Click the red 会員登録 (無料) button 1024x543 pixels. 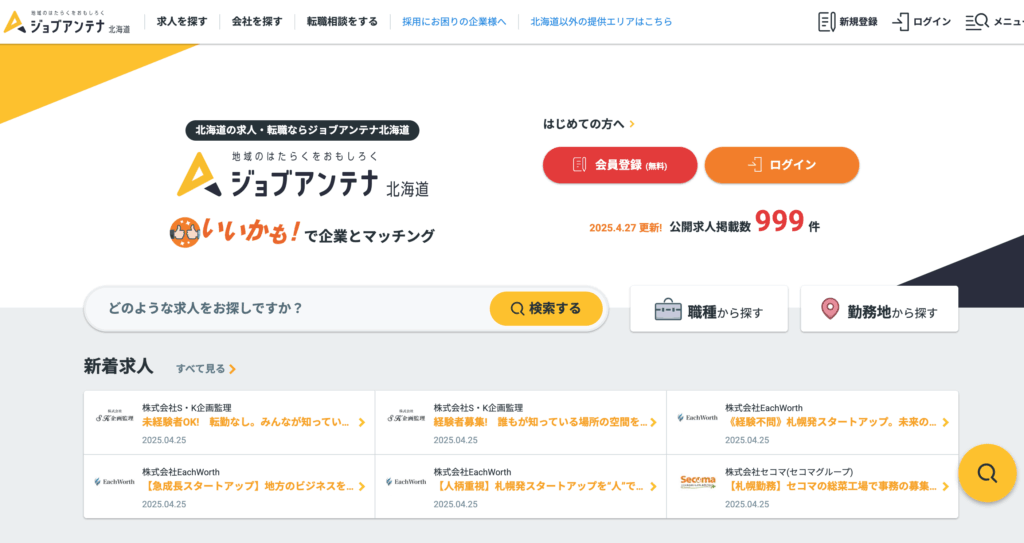point(620,165)
